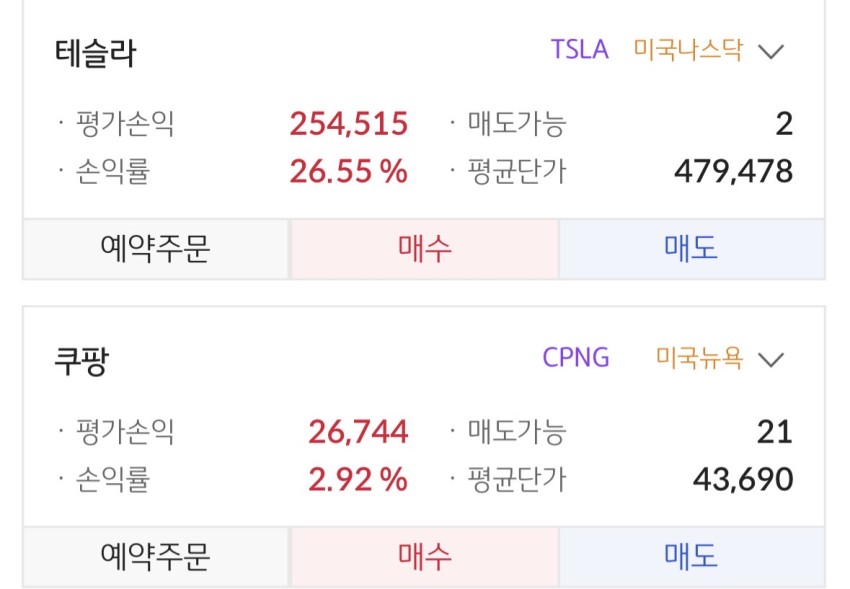
Task: Select Coupang 평균단가 43,690 value
Action: tap(743, 480)
